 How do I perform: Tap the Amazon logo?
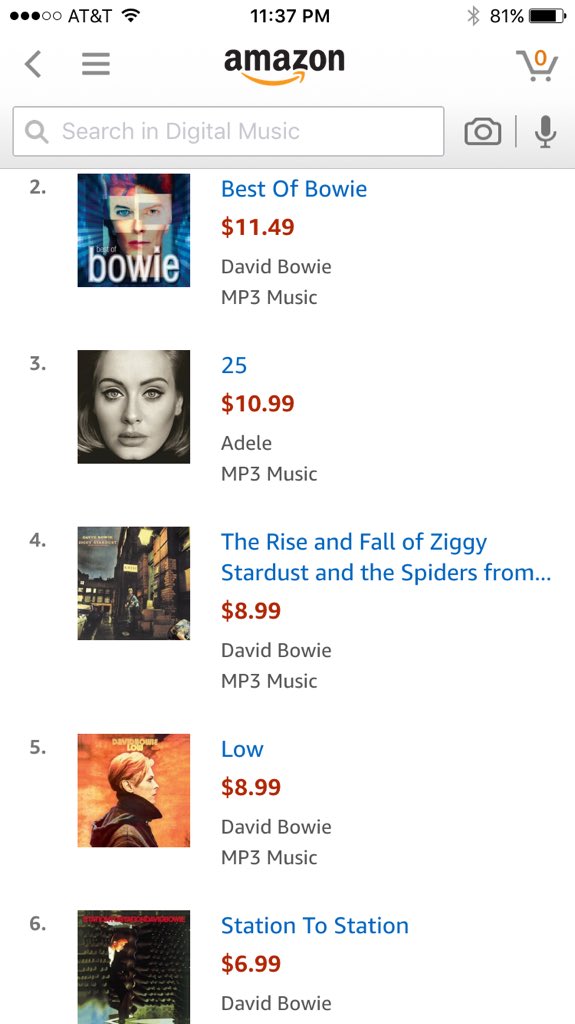(284, 66)
